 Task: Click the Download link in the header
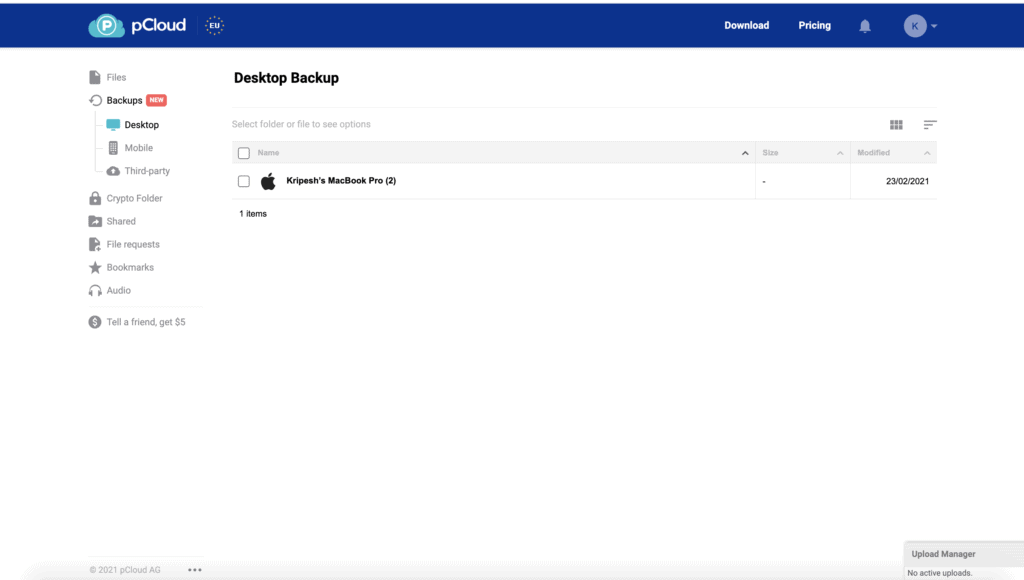click(x=746, y=25)
